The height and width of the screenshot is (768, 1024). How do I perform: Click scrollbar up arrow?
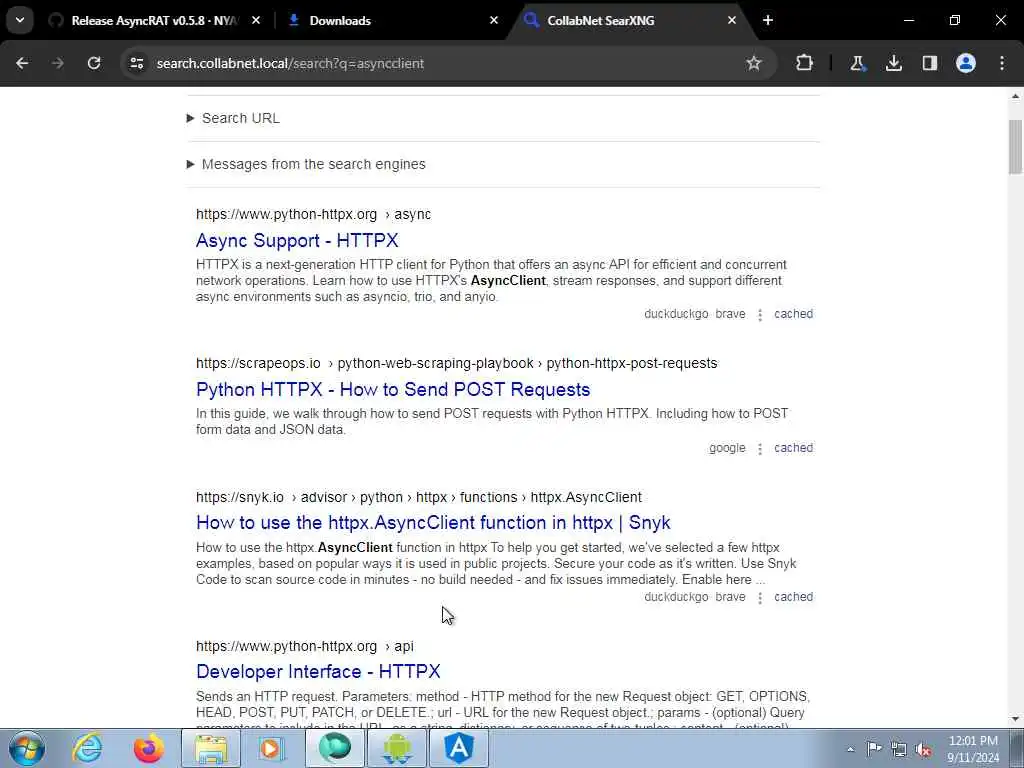click(x=1016, y=95)
